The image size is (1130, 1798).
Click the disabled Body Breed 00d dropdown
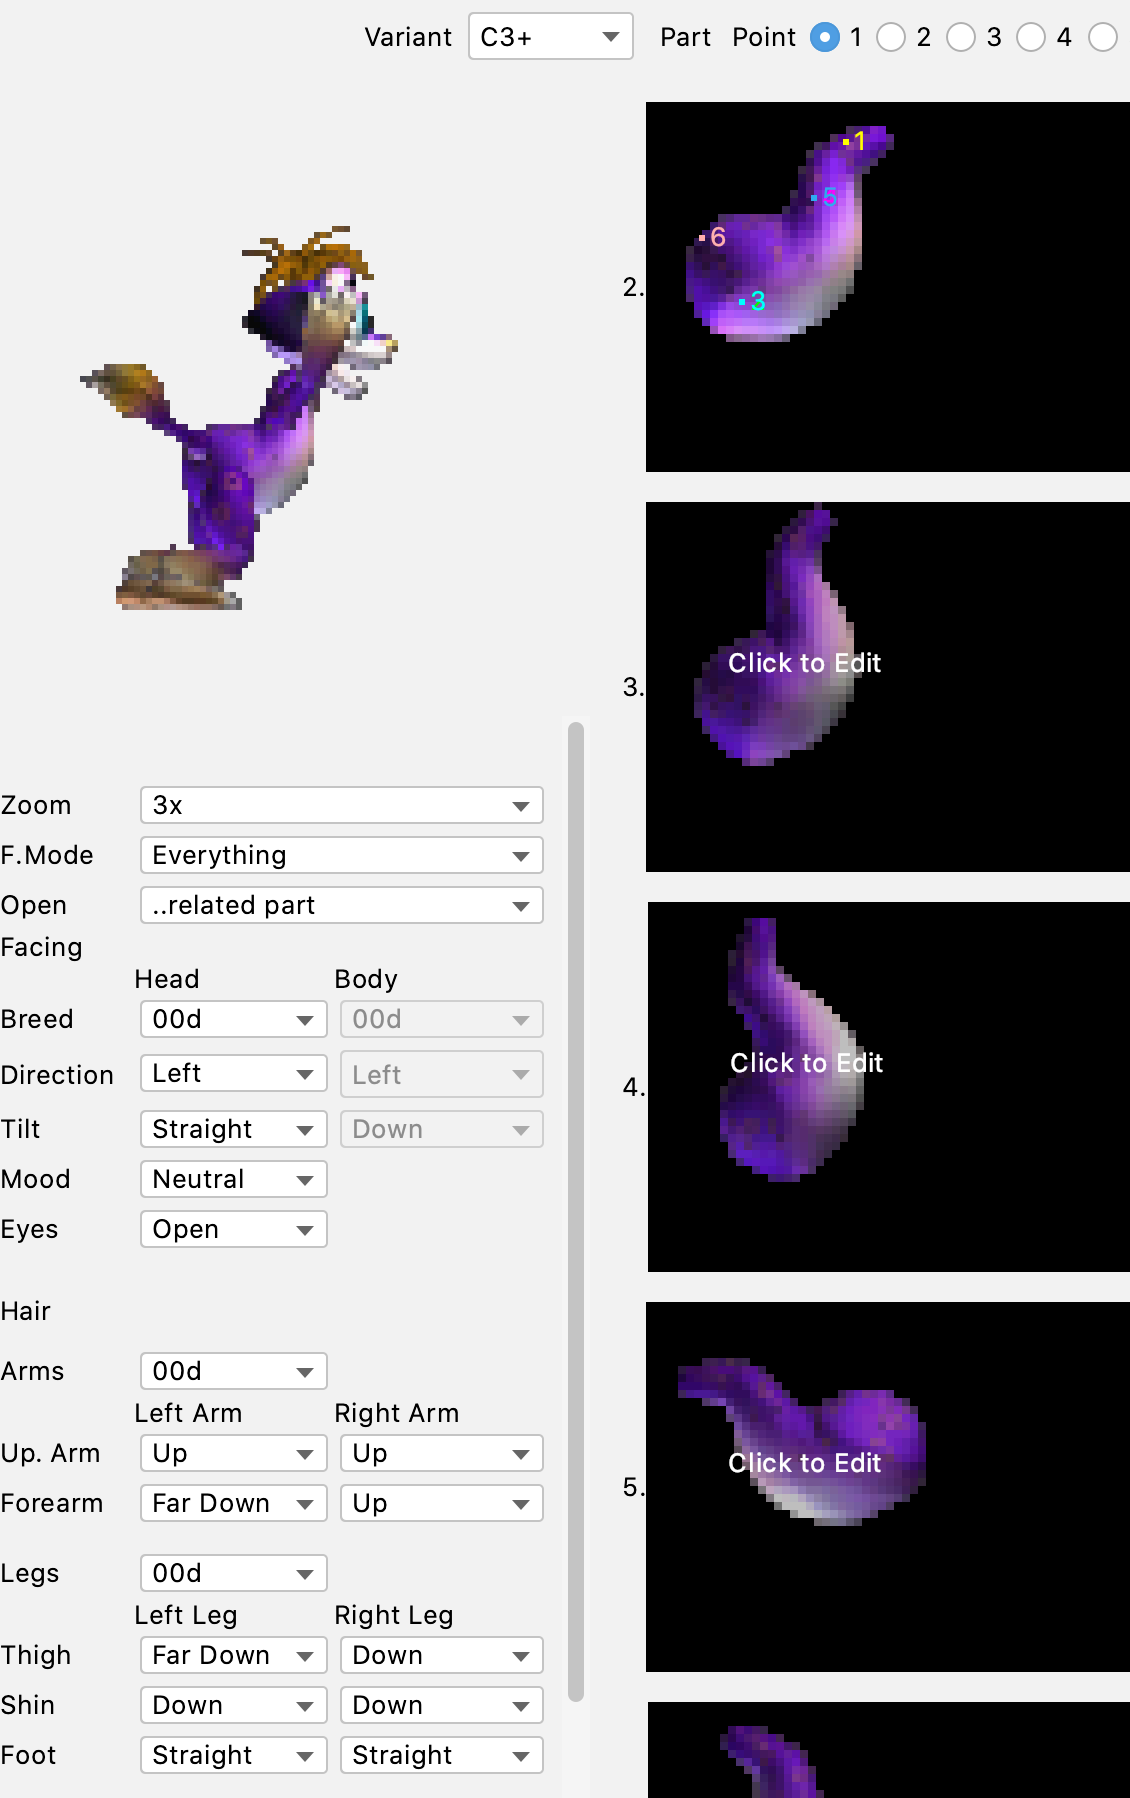(442, 1019)
